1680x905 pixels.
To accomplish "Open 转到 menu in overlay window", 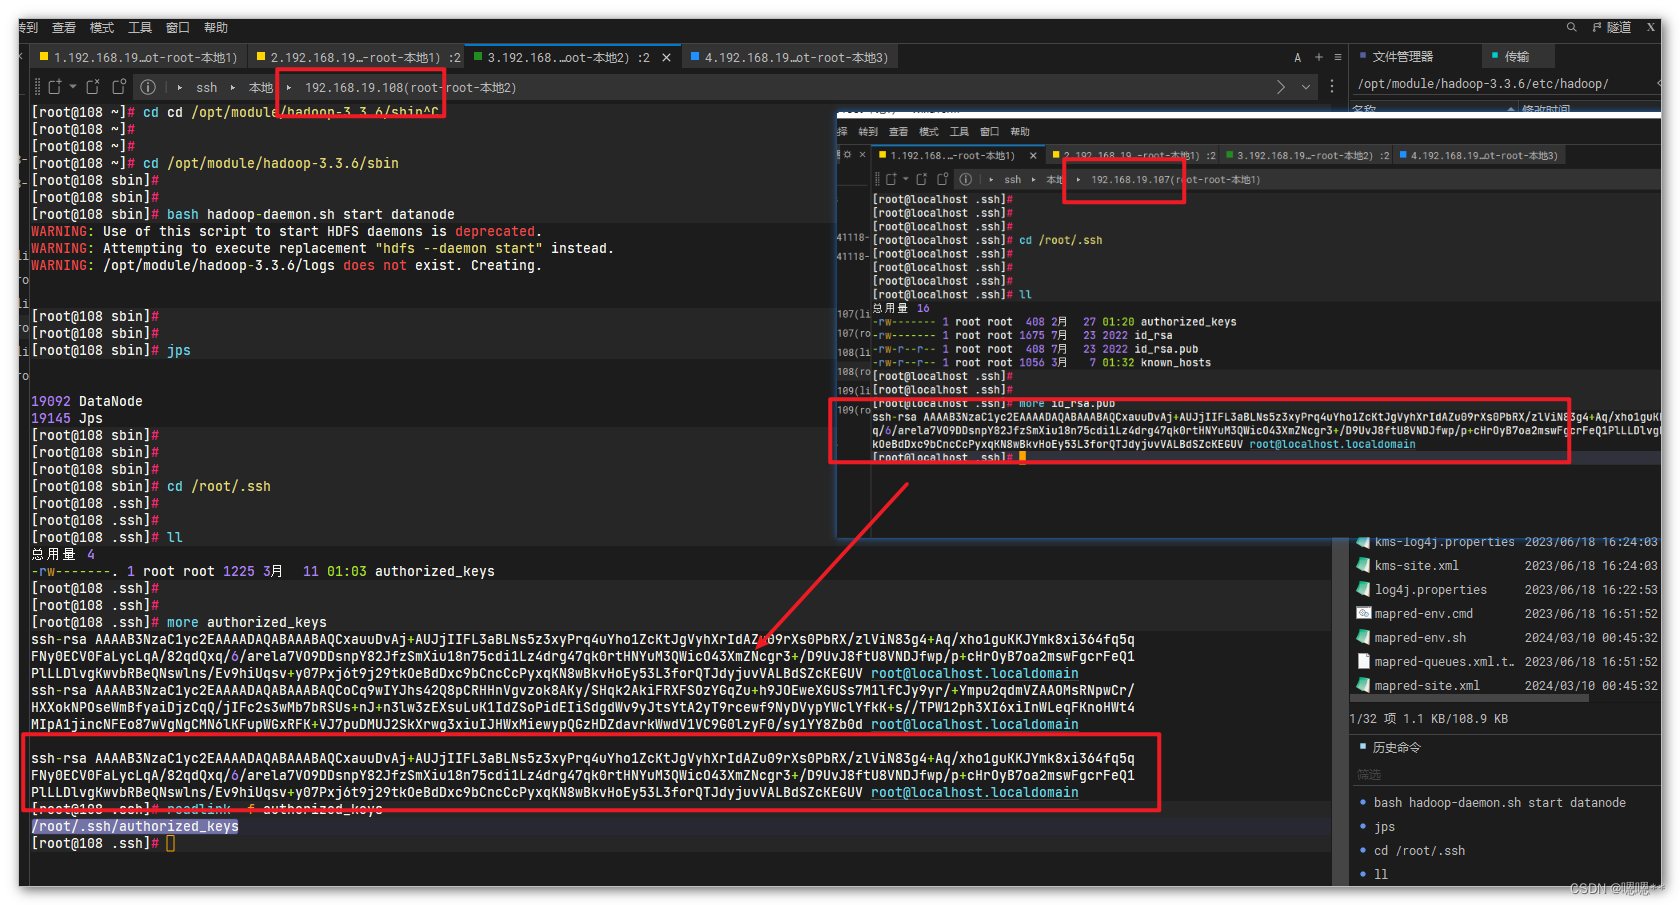I will 868,132.
